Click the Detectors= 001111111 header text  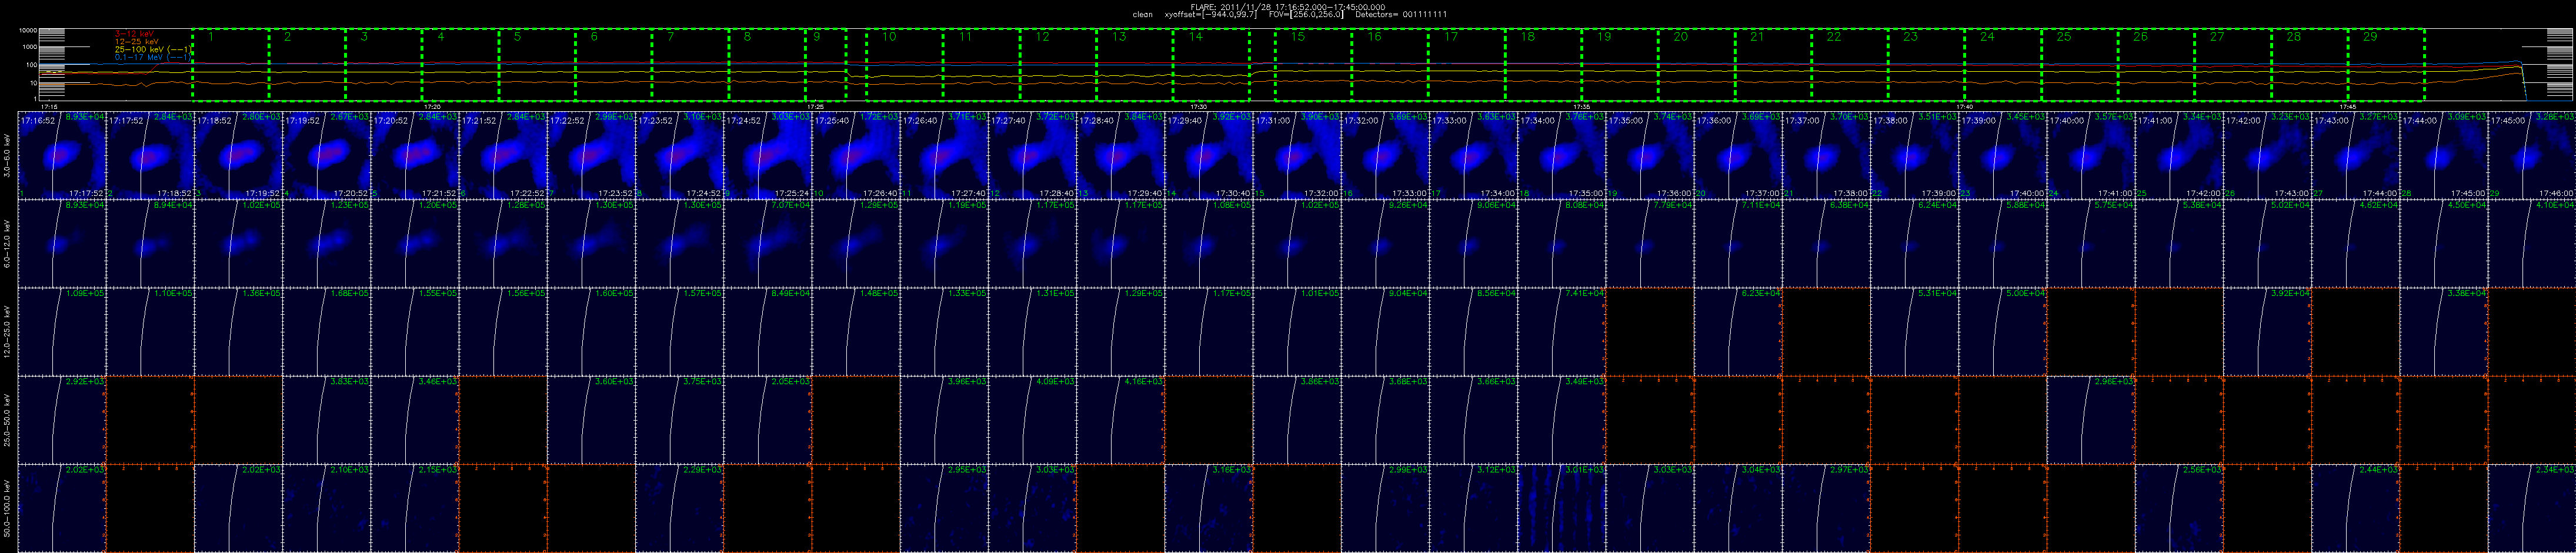[x=1401, y=15]
